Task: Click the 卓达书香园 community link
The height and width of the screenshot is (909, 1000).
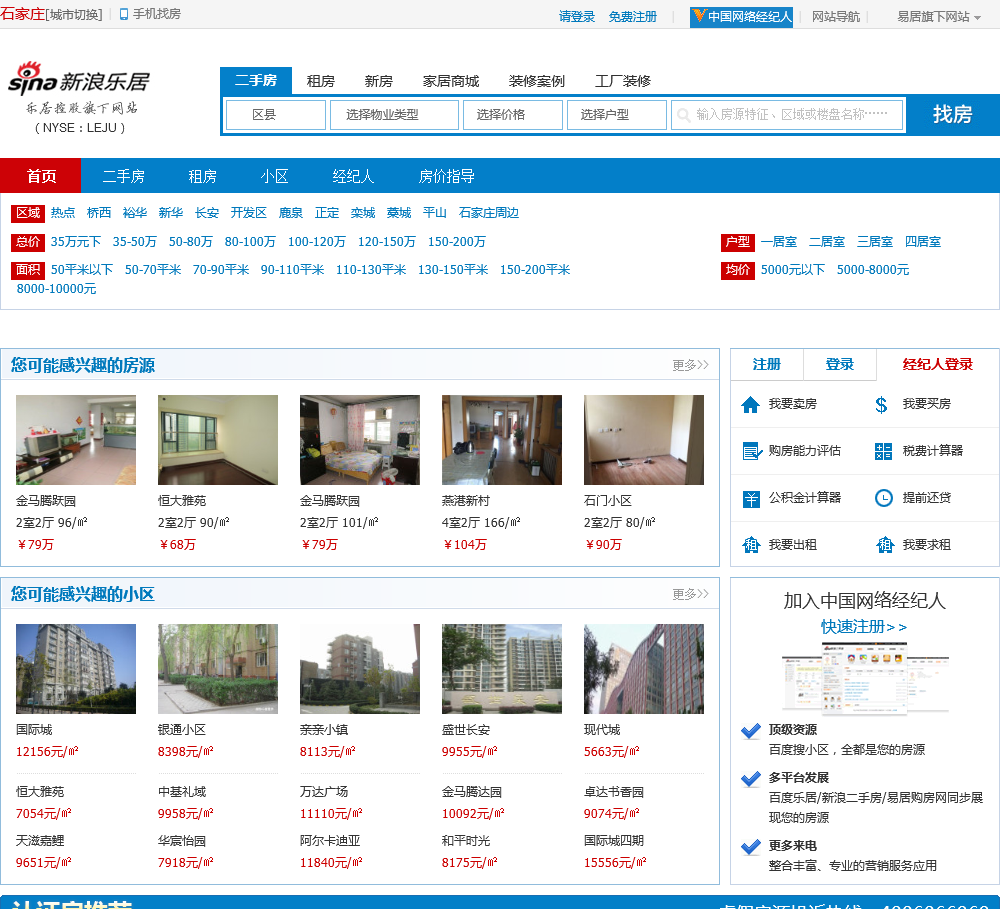Action: point(614,792)
